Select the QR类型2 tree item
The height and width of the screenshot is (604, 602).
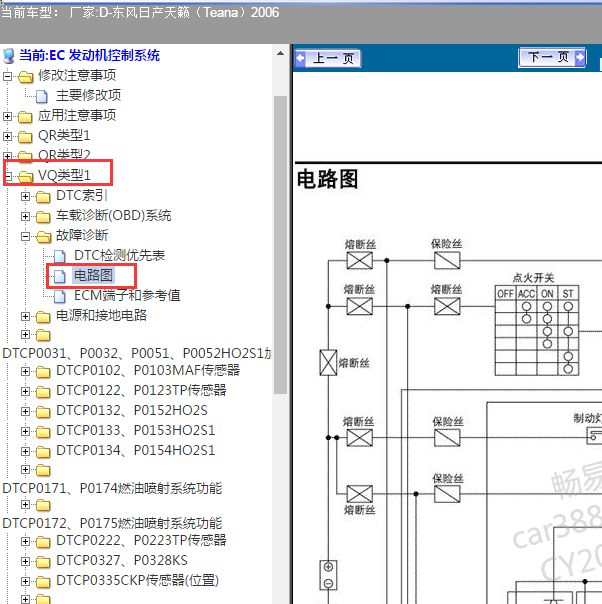64,155
